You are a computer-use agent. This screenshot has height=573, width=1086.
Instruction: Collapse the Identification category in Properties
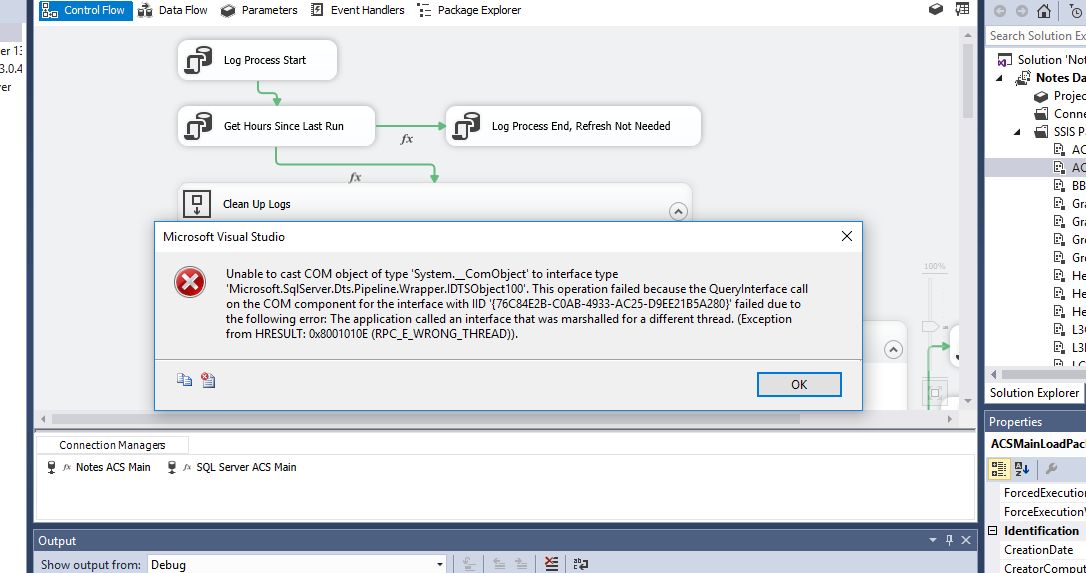coord(993,531)
